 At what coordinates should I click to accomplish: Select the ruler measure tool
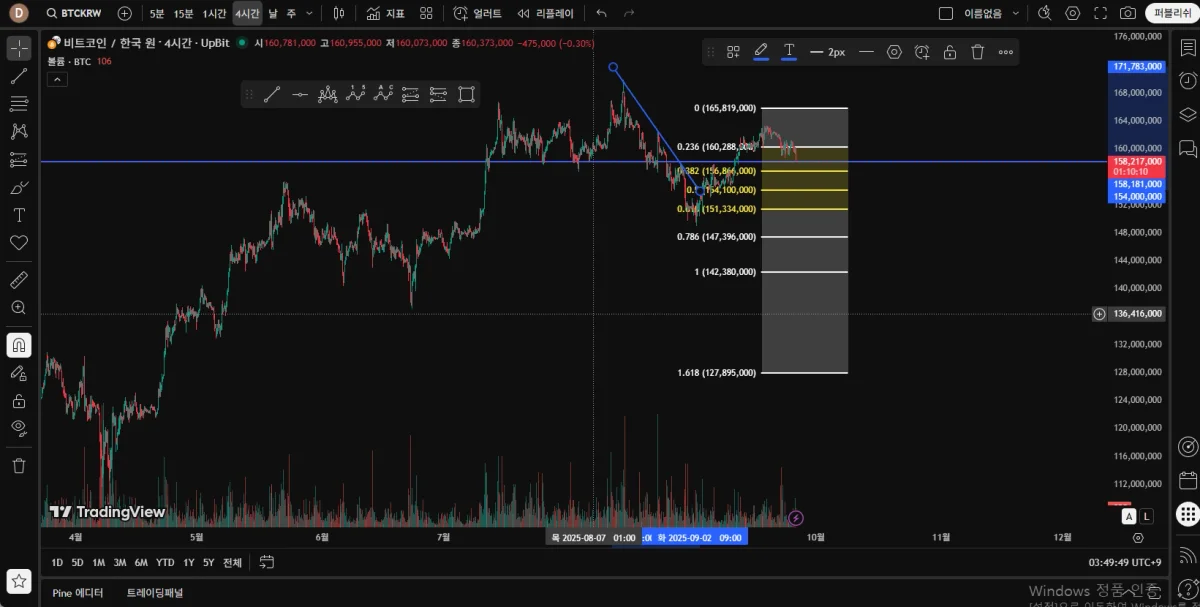(x=18, y=280)
